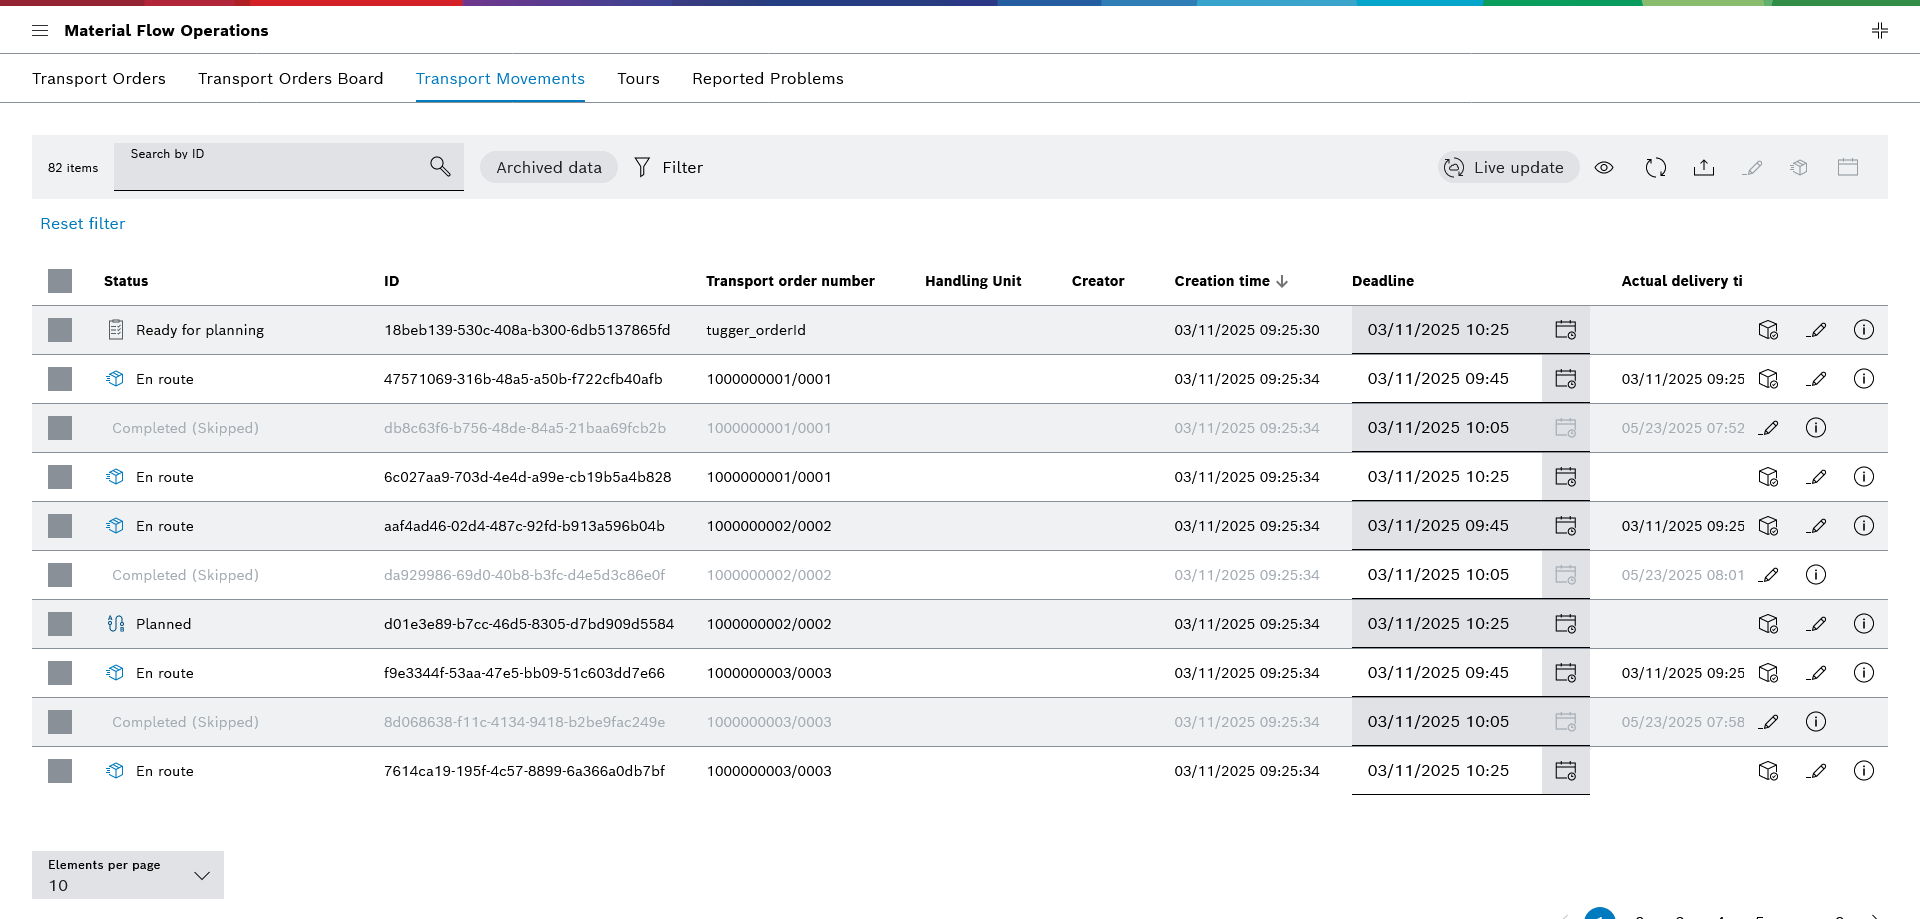
Task: Click the toolbar package cube icon
Action: [1800, 168]
